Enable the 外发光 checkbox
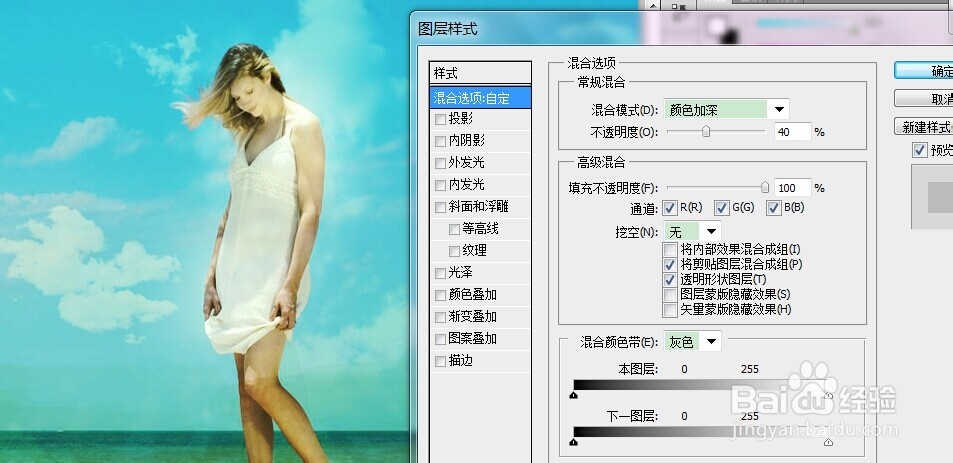The image size is (953, 463). tap(441, 163)
